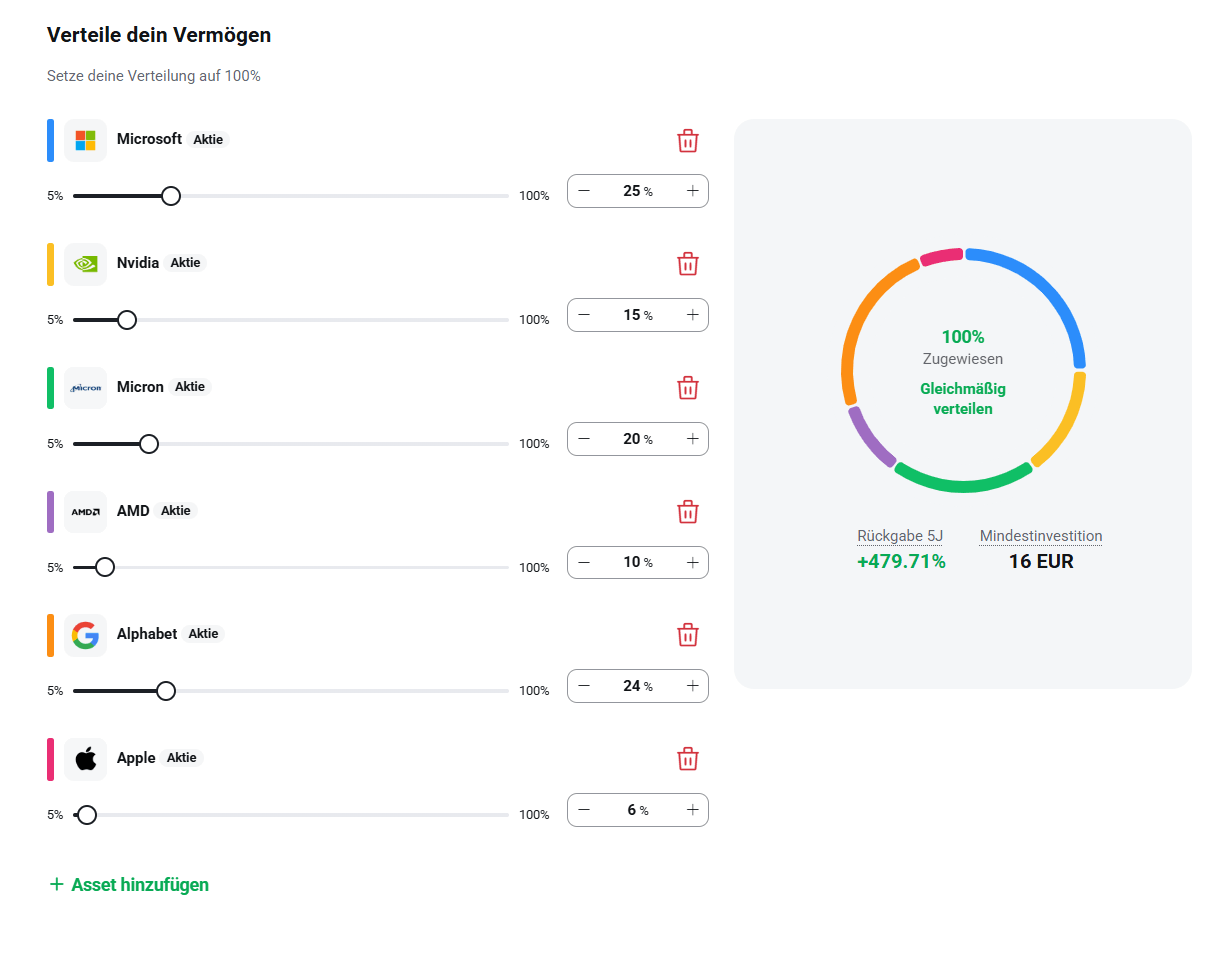This screenshot has width=1213, height=953.
Task: Click the green color bar beside Micron
Action: coord(50,388)
